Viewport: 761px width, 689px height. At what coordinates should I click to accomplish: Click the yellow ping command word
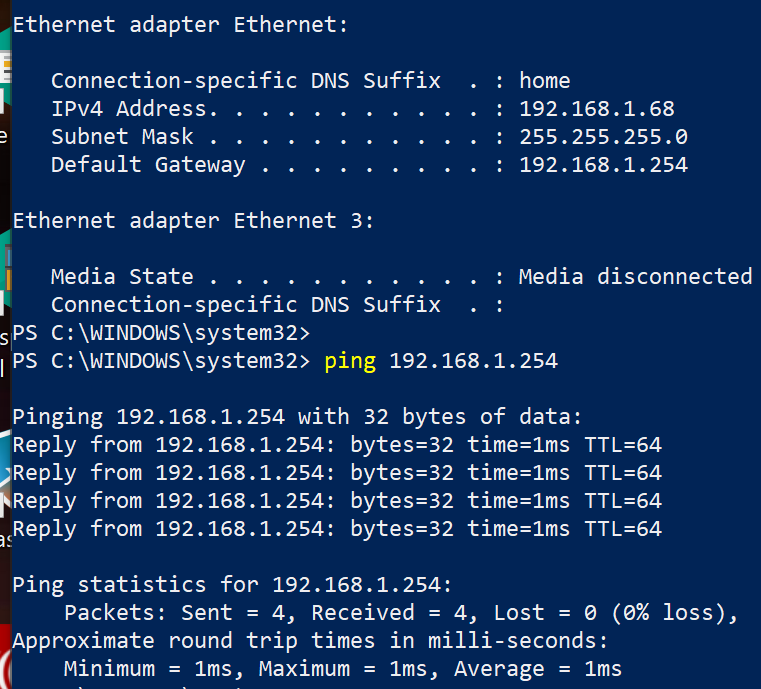pyautogui.click(x=350, y=361)
